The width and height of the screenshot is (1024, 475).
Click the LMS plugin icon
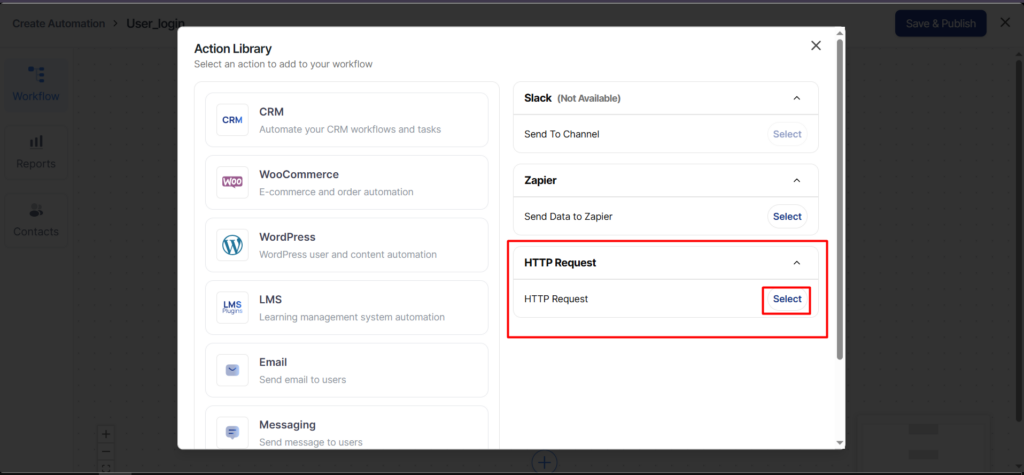coord(232,308)
